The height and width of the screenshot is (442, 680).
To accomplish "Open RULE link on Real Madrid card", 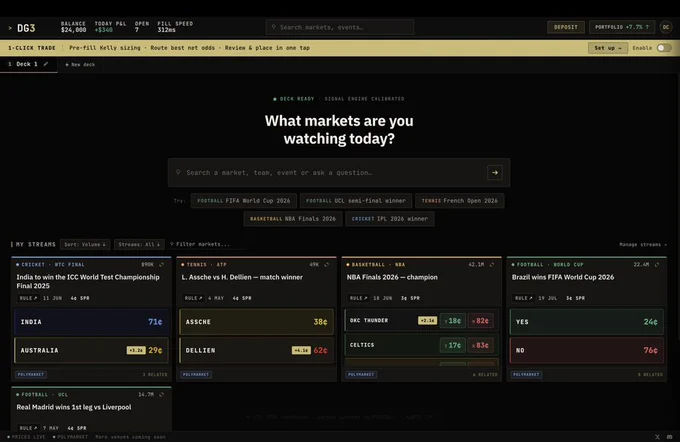I will [28, 428].
